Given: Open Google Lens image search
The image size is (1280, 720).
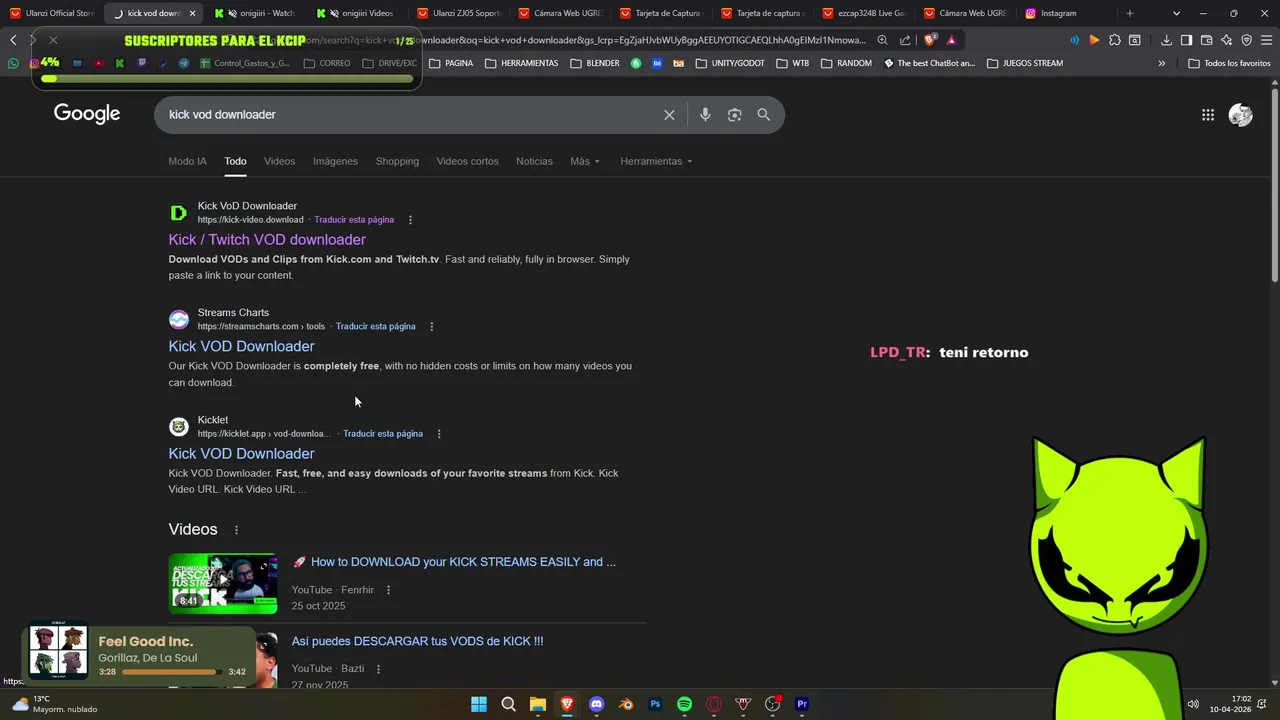Looking at the screenshot, I should coord(734,115).
